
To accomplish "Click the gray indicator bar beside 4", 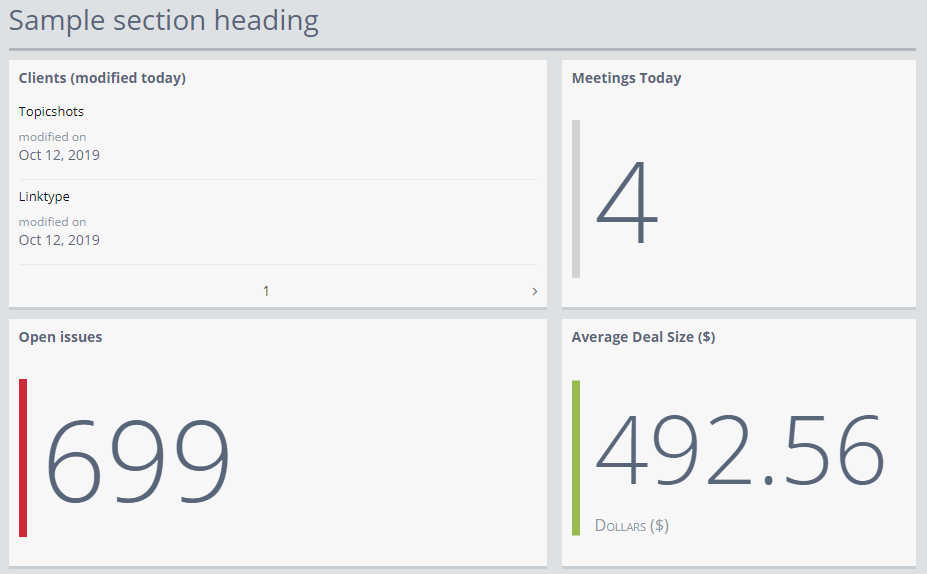I will 576,198.
